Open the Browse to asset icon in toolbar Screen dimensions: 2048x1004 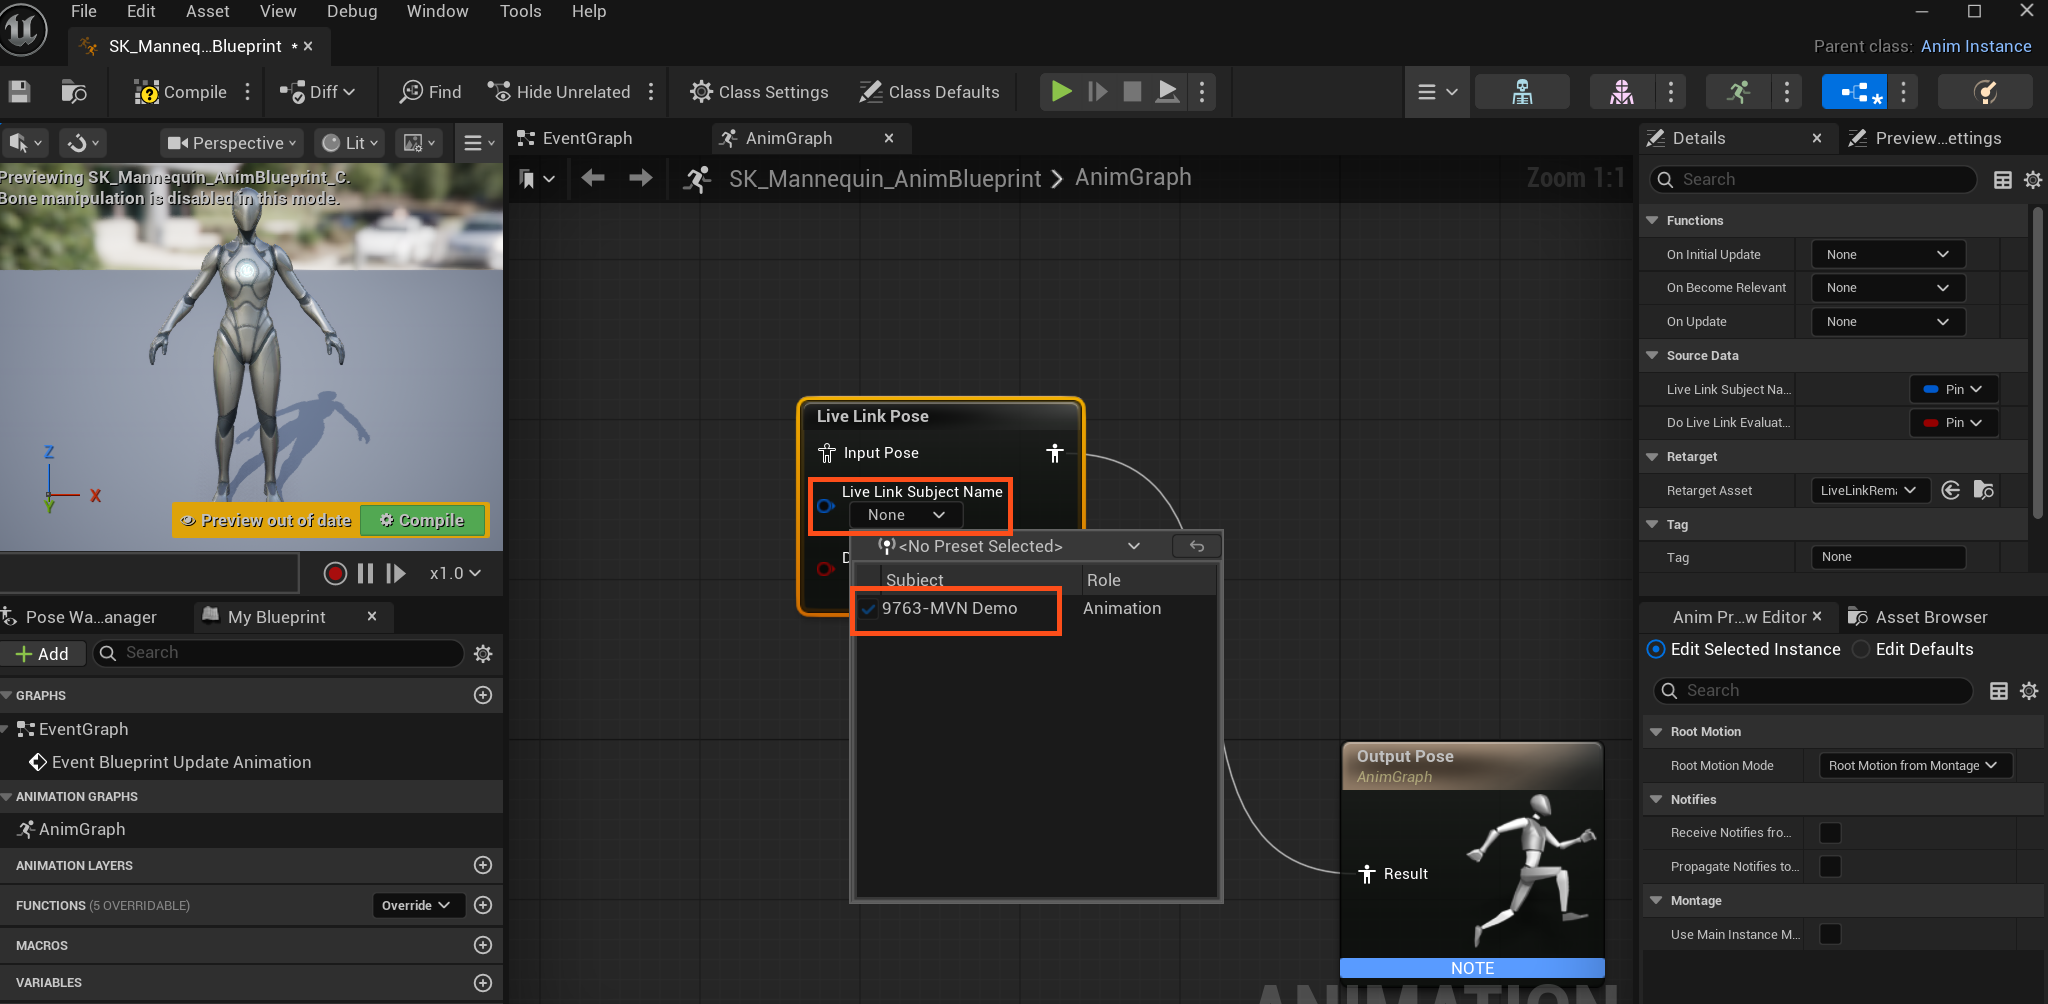click(x=74, y=92)
